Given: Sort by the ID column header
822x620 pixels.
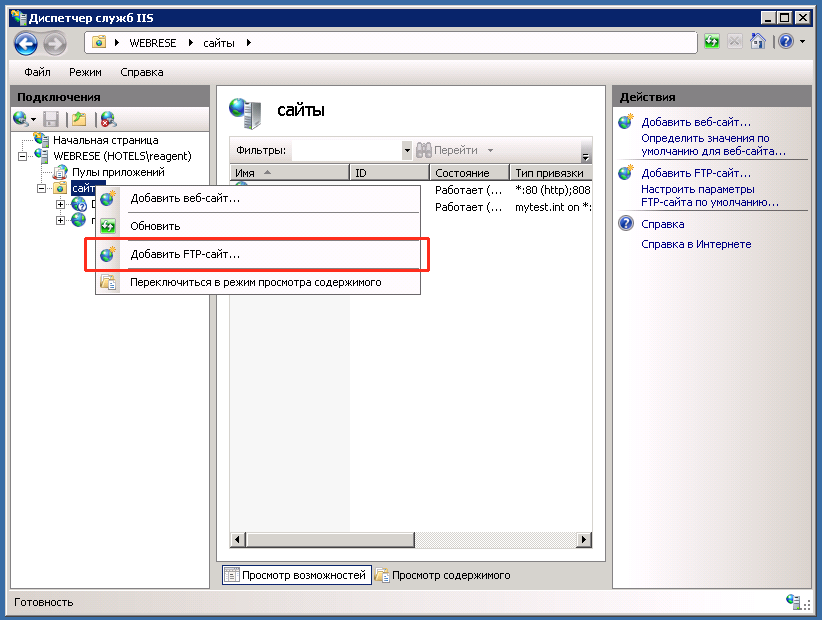Looking at the screenshot, I should (x=390, y=172).
